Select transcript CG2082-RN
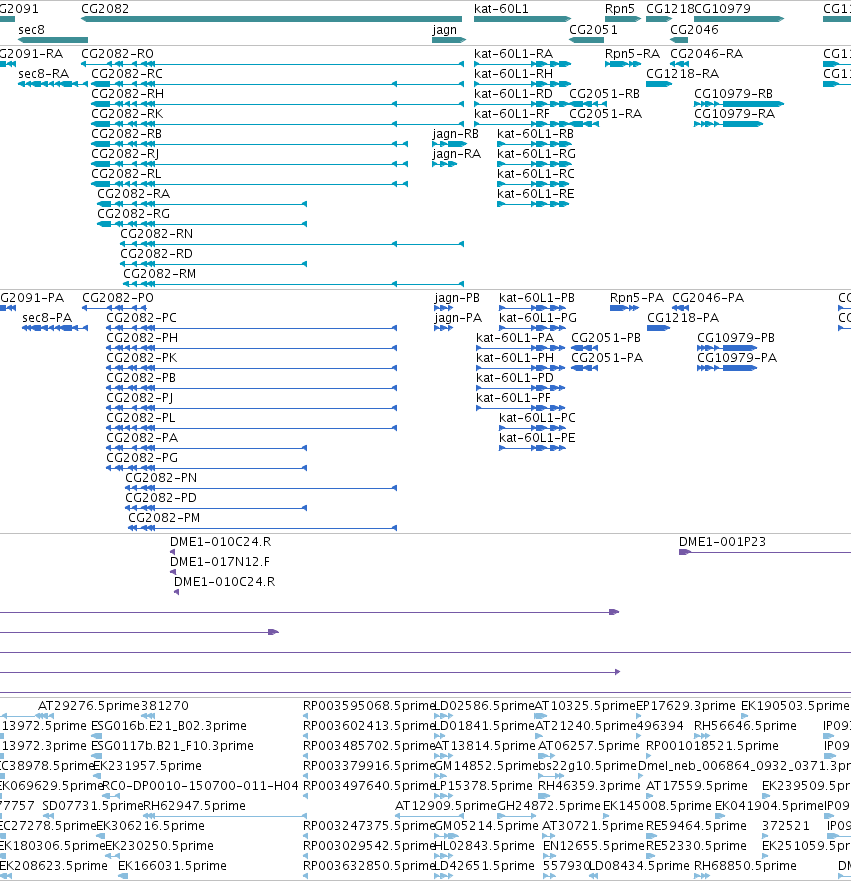Screen dimensions: 851x881 [x=292, y=244]
